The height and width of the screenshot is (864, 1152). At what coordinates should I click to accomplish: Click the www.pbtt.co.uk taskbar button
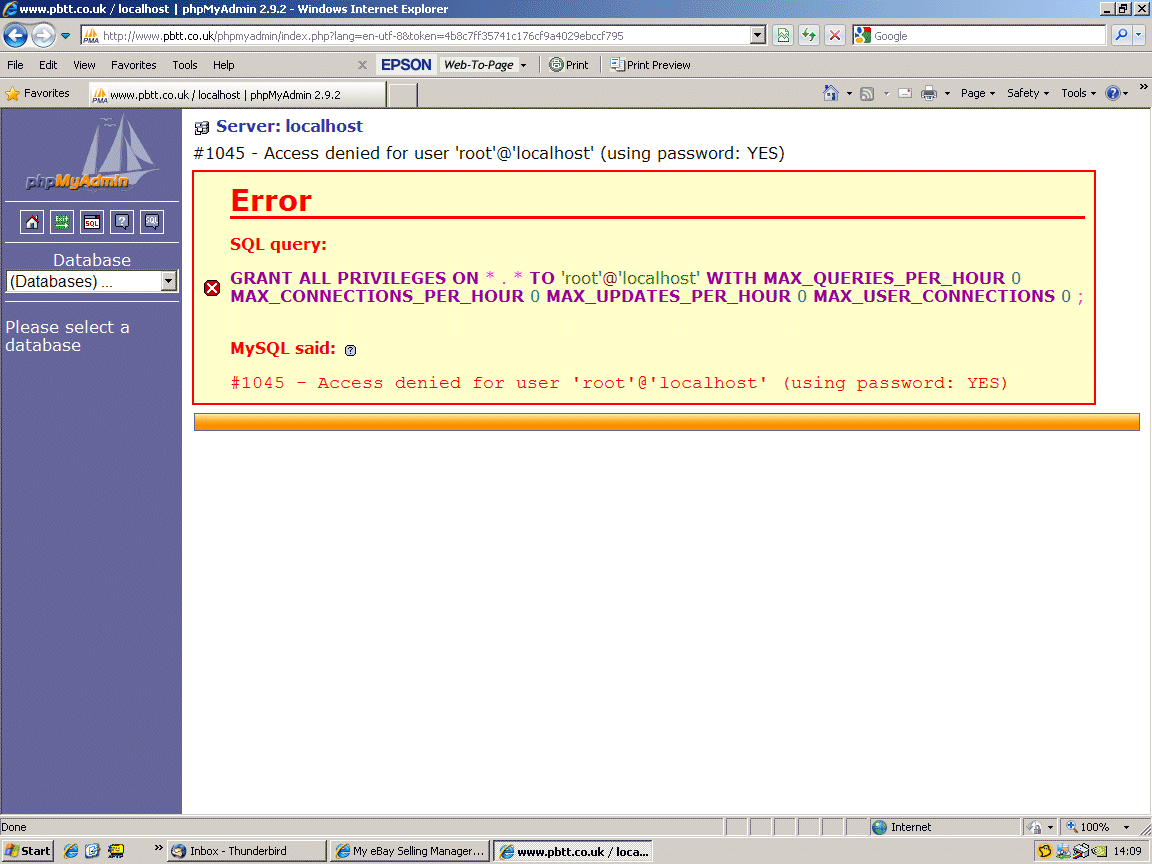pos(573,851)
